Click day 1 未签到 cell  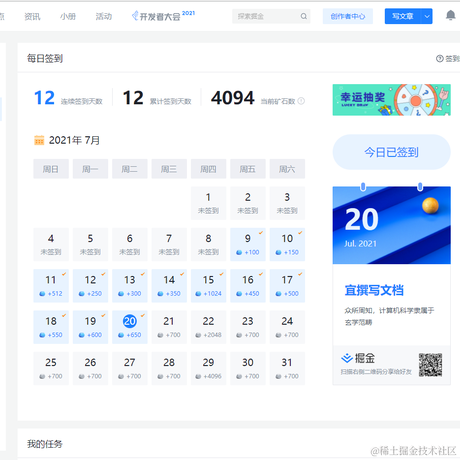pyautogui.click(x=208, y=203)
